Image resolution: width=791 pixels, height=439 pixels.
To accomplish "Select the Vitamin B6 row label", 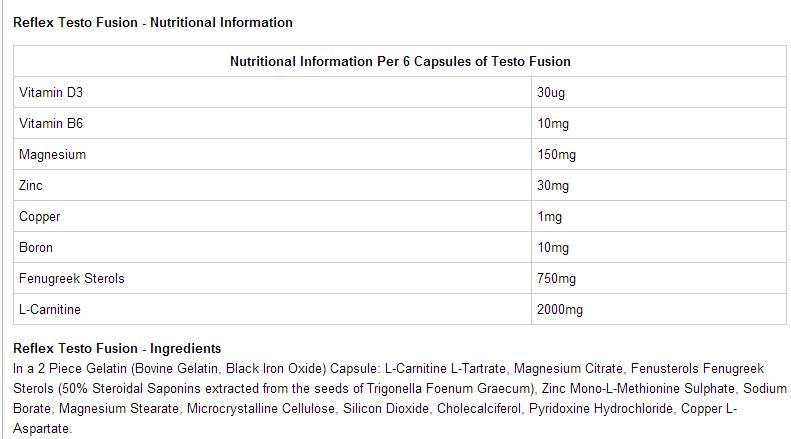I will click(51, 124).
